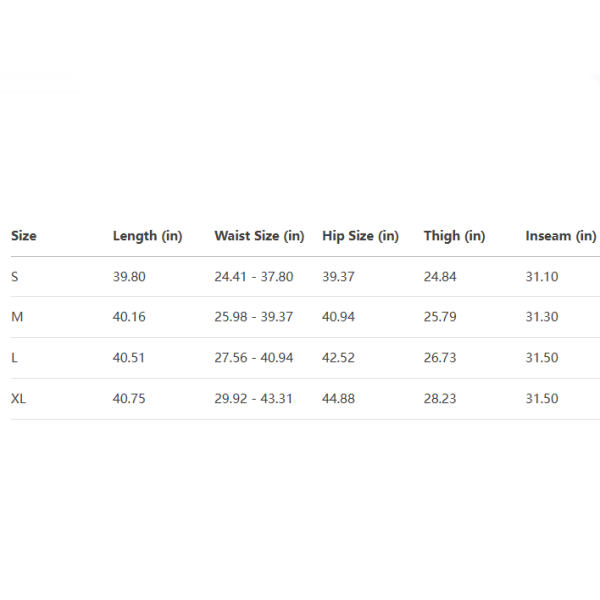600x600 pixels.
Task: Click waist range 25.98 - 39.37
Action: click(254, 317)
